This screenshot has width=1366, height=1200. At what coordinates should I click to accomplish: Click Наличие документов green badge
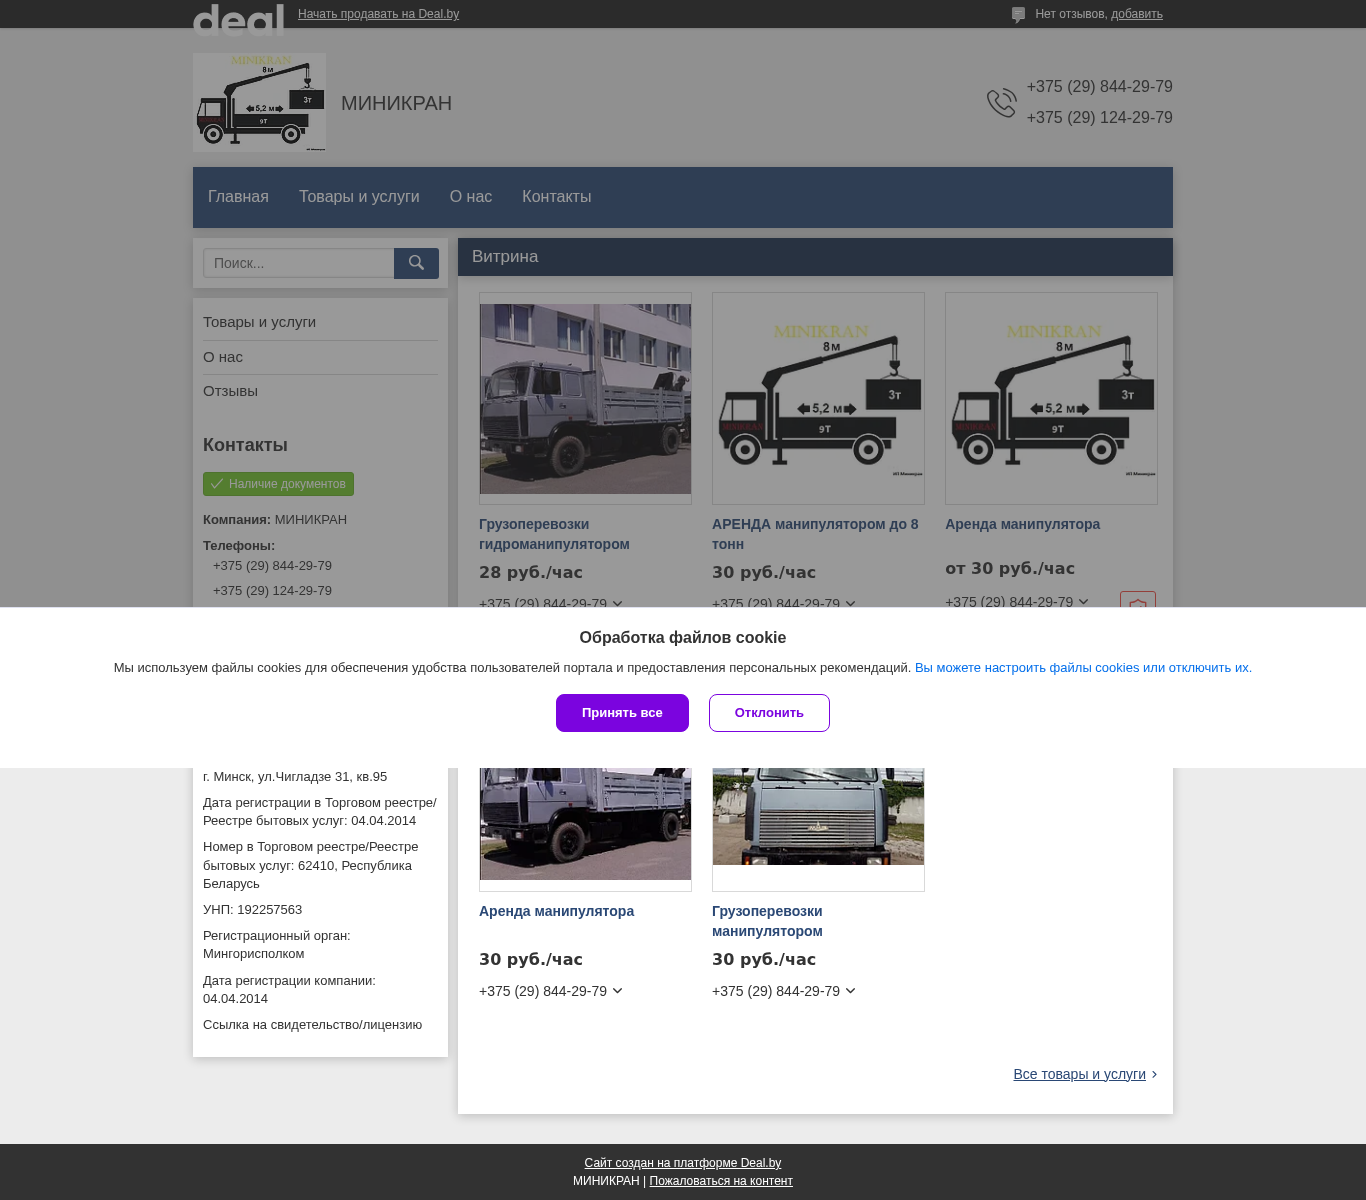pos(278,484)
